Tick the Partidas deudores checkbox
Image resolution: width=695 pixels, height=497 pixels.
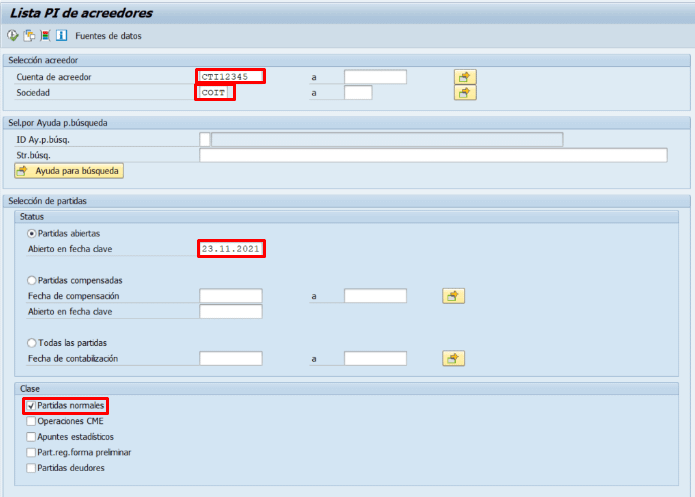coord(30,468)
